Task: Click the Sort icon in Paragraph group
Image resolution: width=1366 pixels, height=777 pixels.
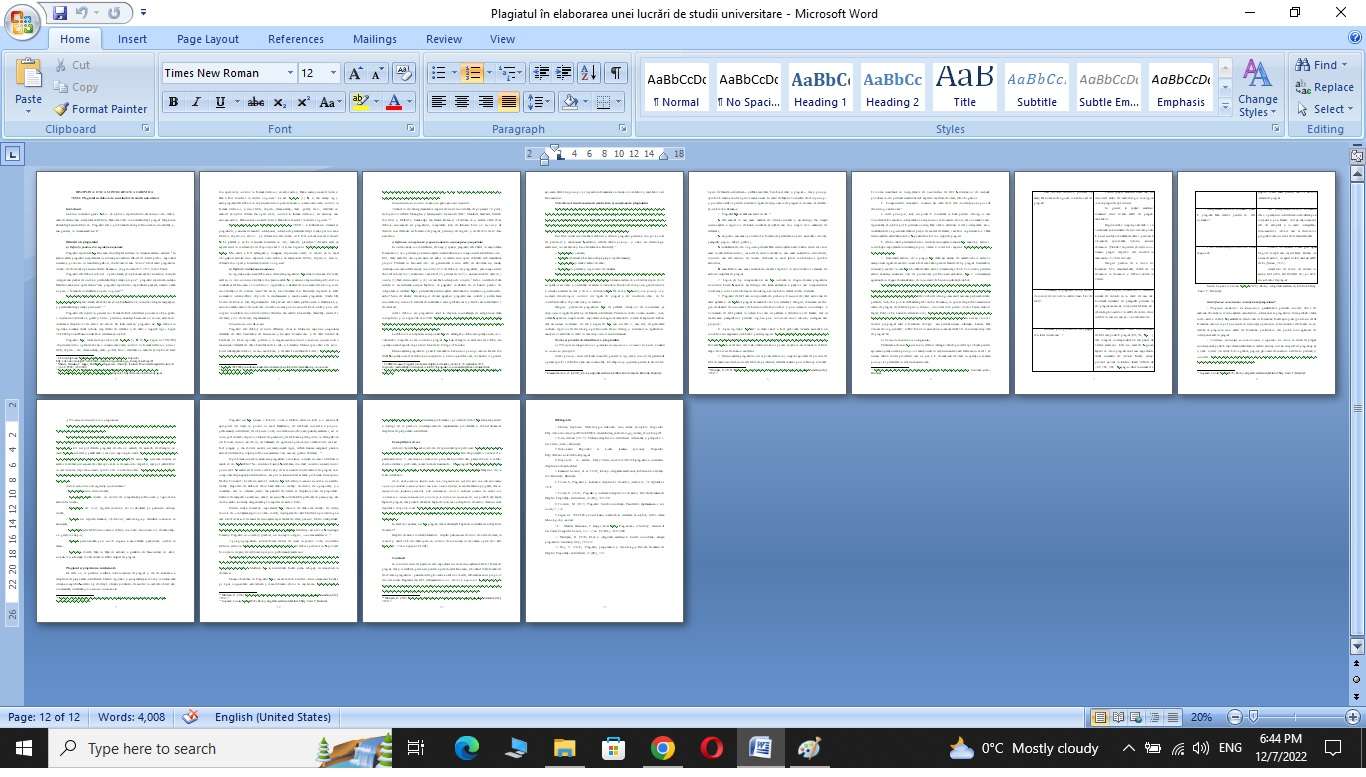Action: pos(589,73)
